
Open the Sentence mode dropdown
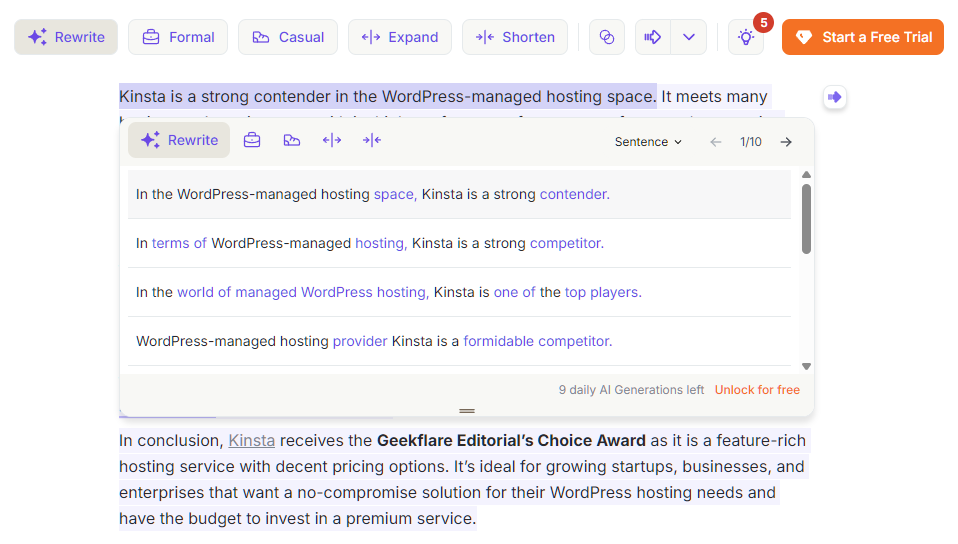tap(648, 142)
